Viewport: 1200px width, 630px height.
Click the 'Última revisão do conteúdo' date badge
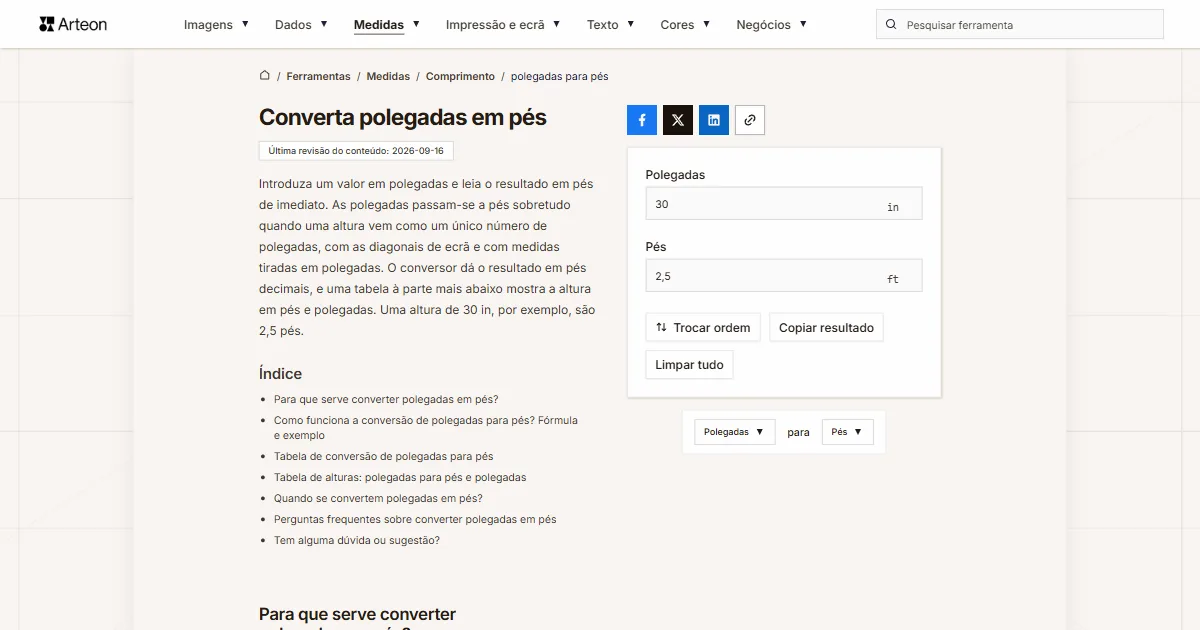(356, 151)
